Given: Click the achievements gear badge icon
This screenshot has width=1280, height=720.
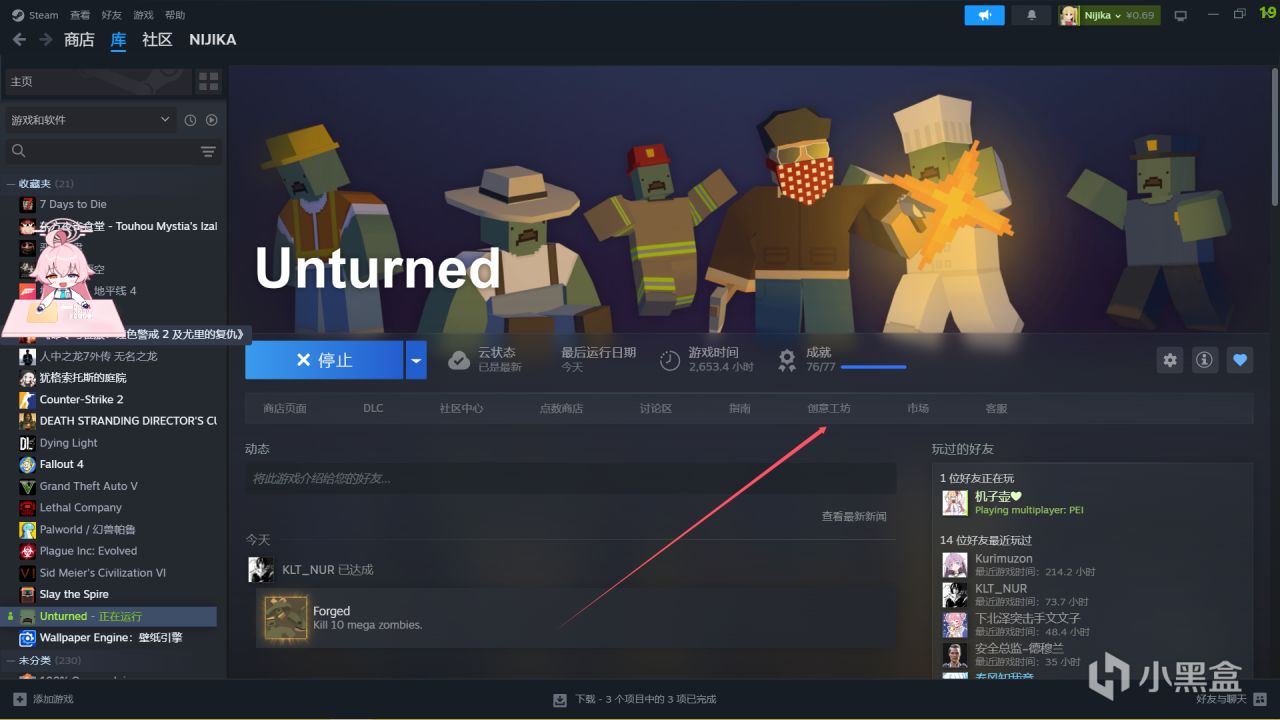Looking at the screenshot, I should (x=787, y=360).
